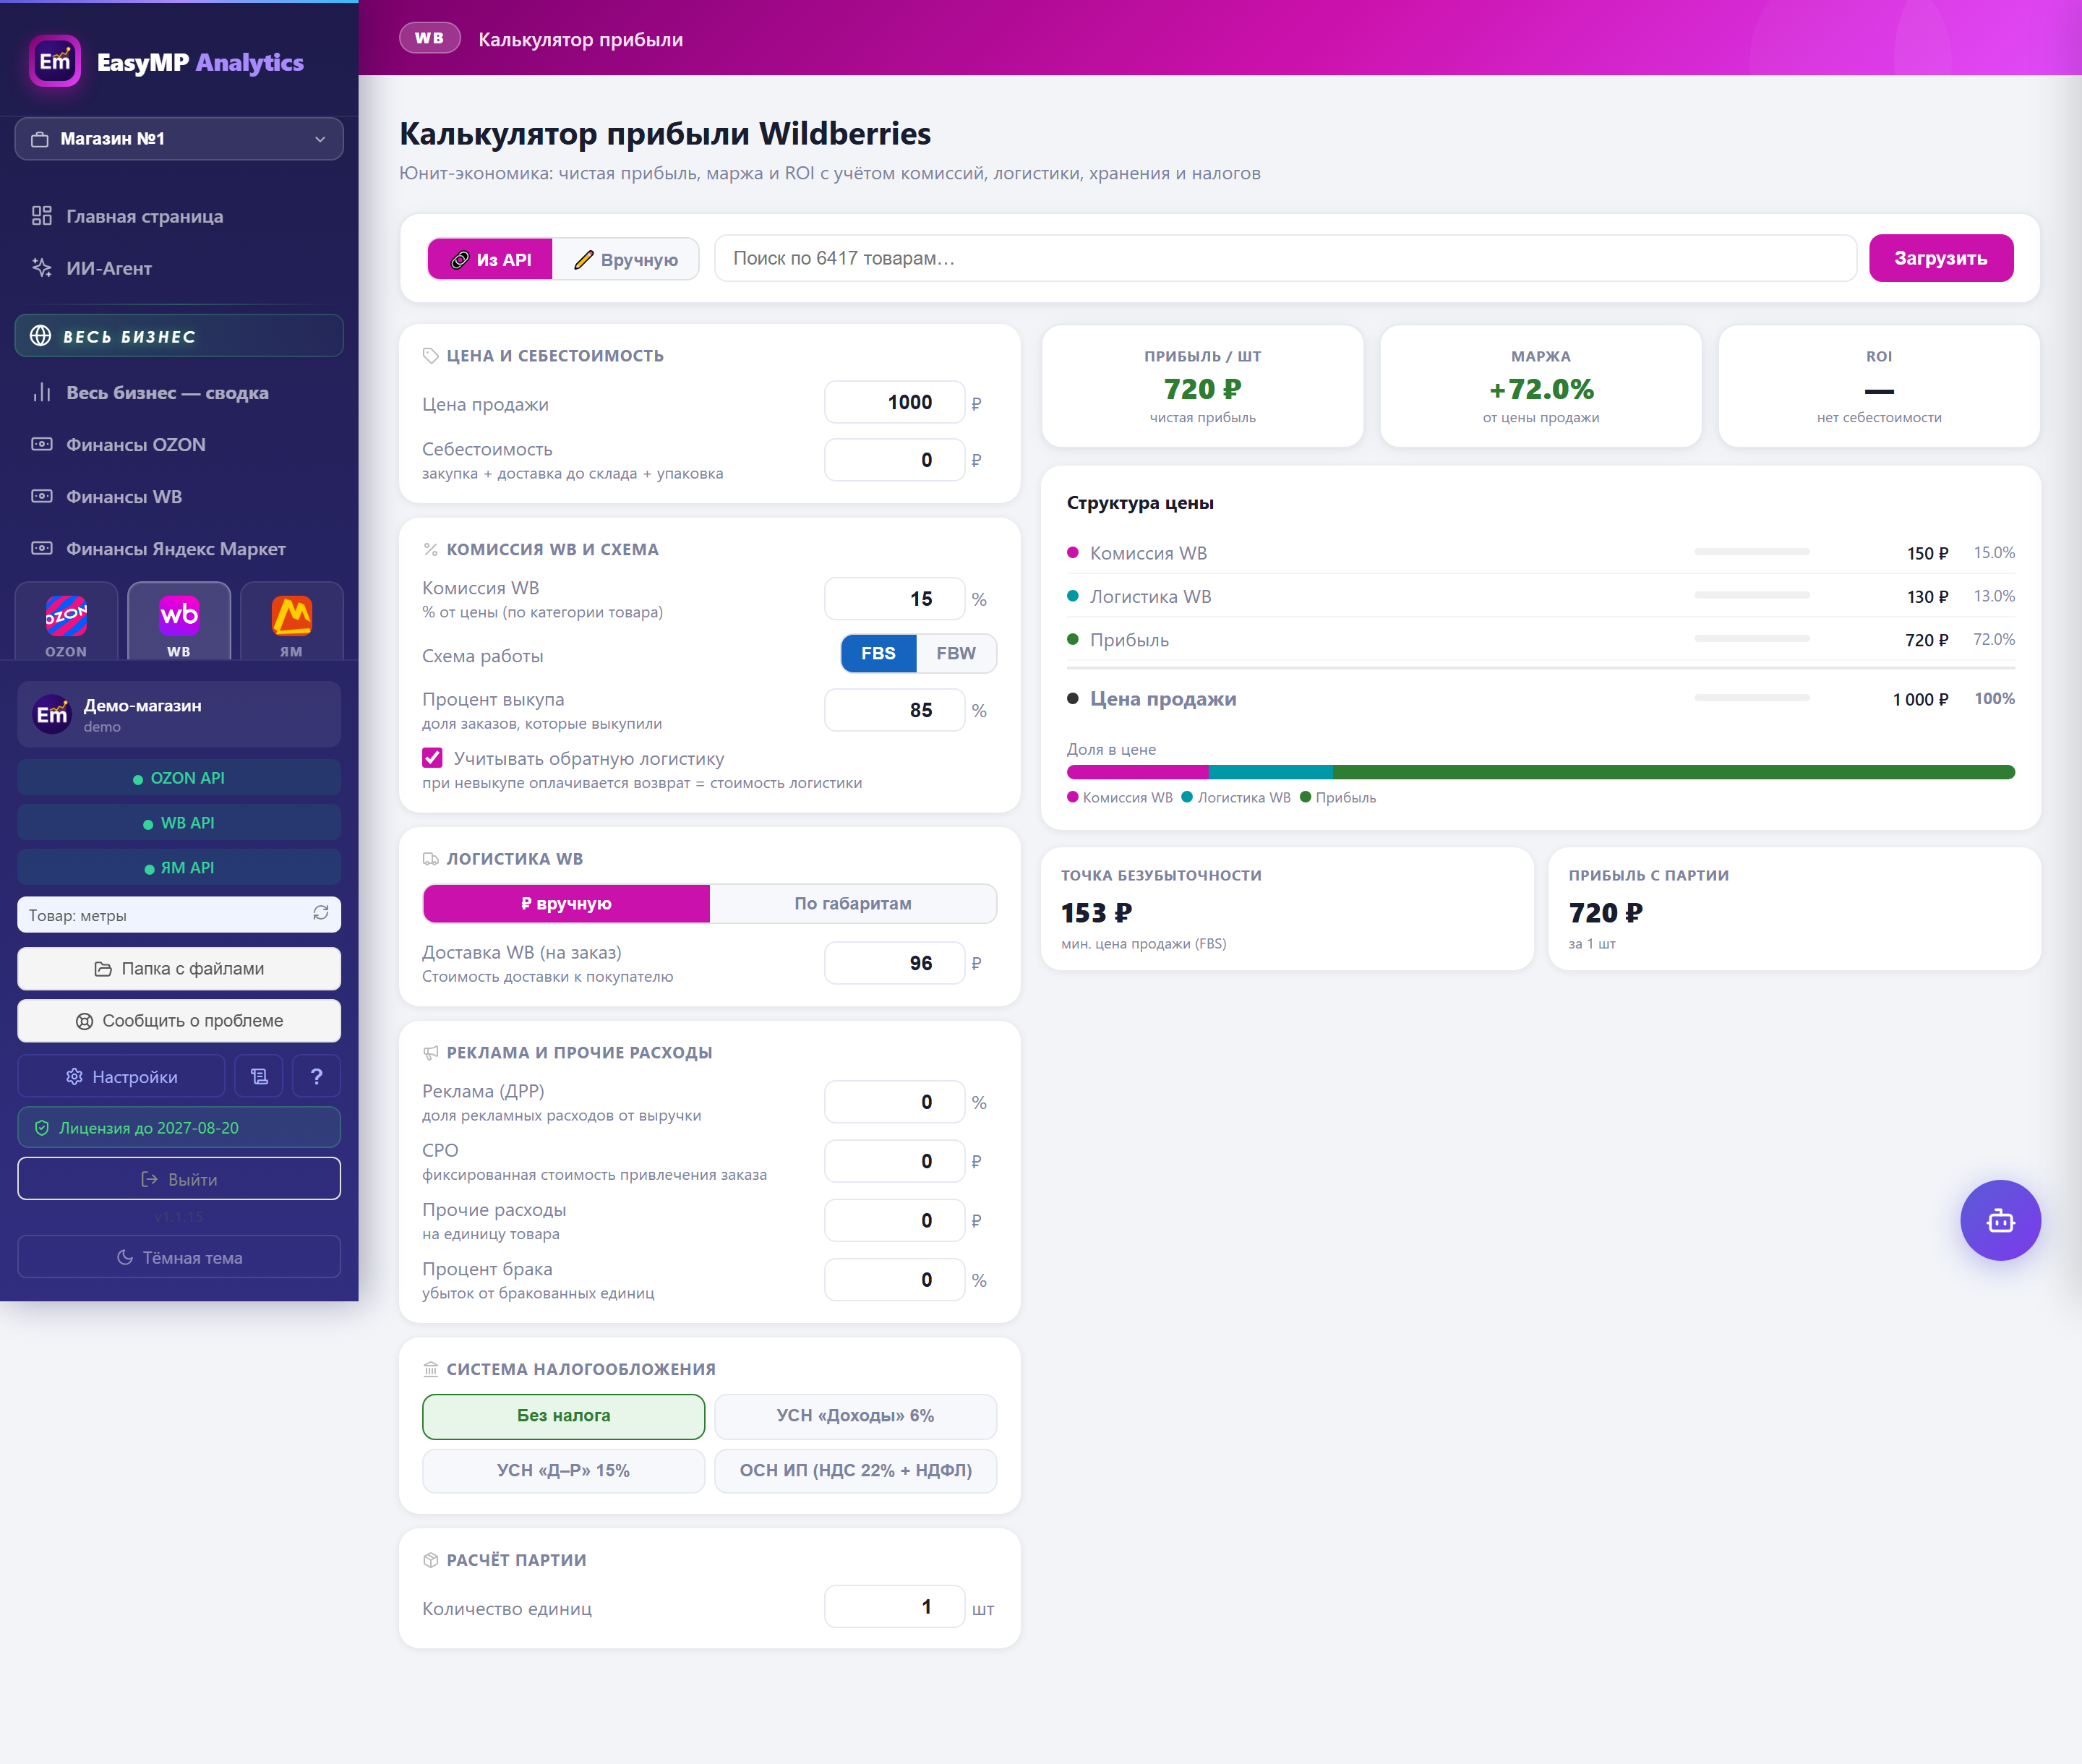The image size is (2082, 1764).
Task: Open the log icon next to Настройки
Action: tap(259, 1076)
